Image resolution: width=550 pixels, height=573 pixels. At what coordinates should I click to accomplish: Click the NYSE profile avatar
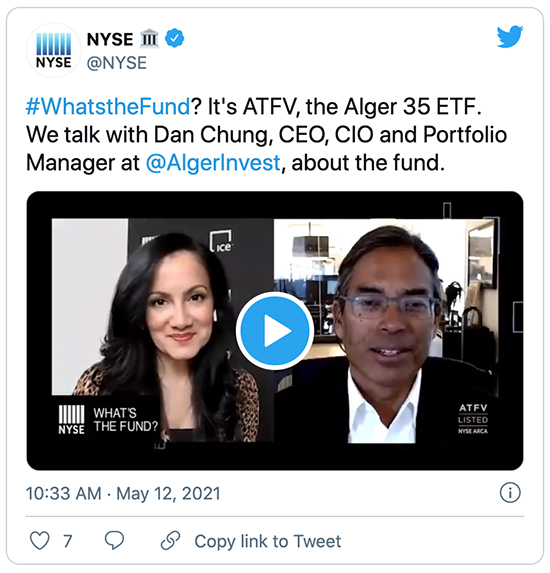click(x=54, y=50)
